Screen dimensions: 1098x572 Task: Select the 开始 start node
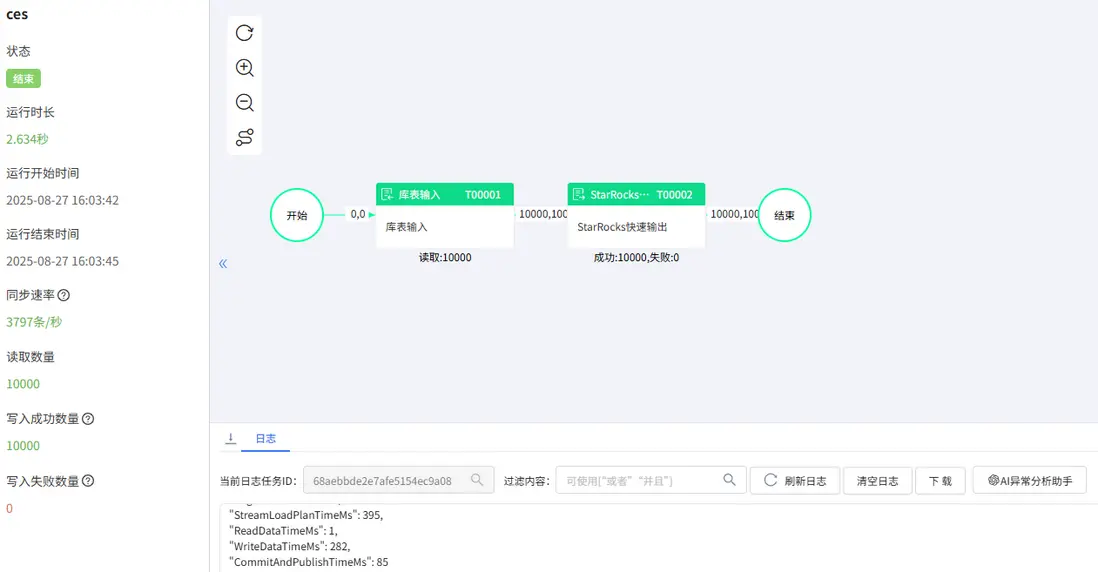coord(297,215)
